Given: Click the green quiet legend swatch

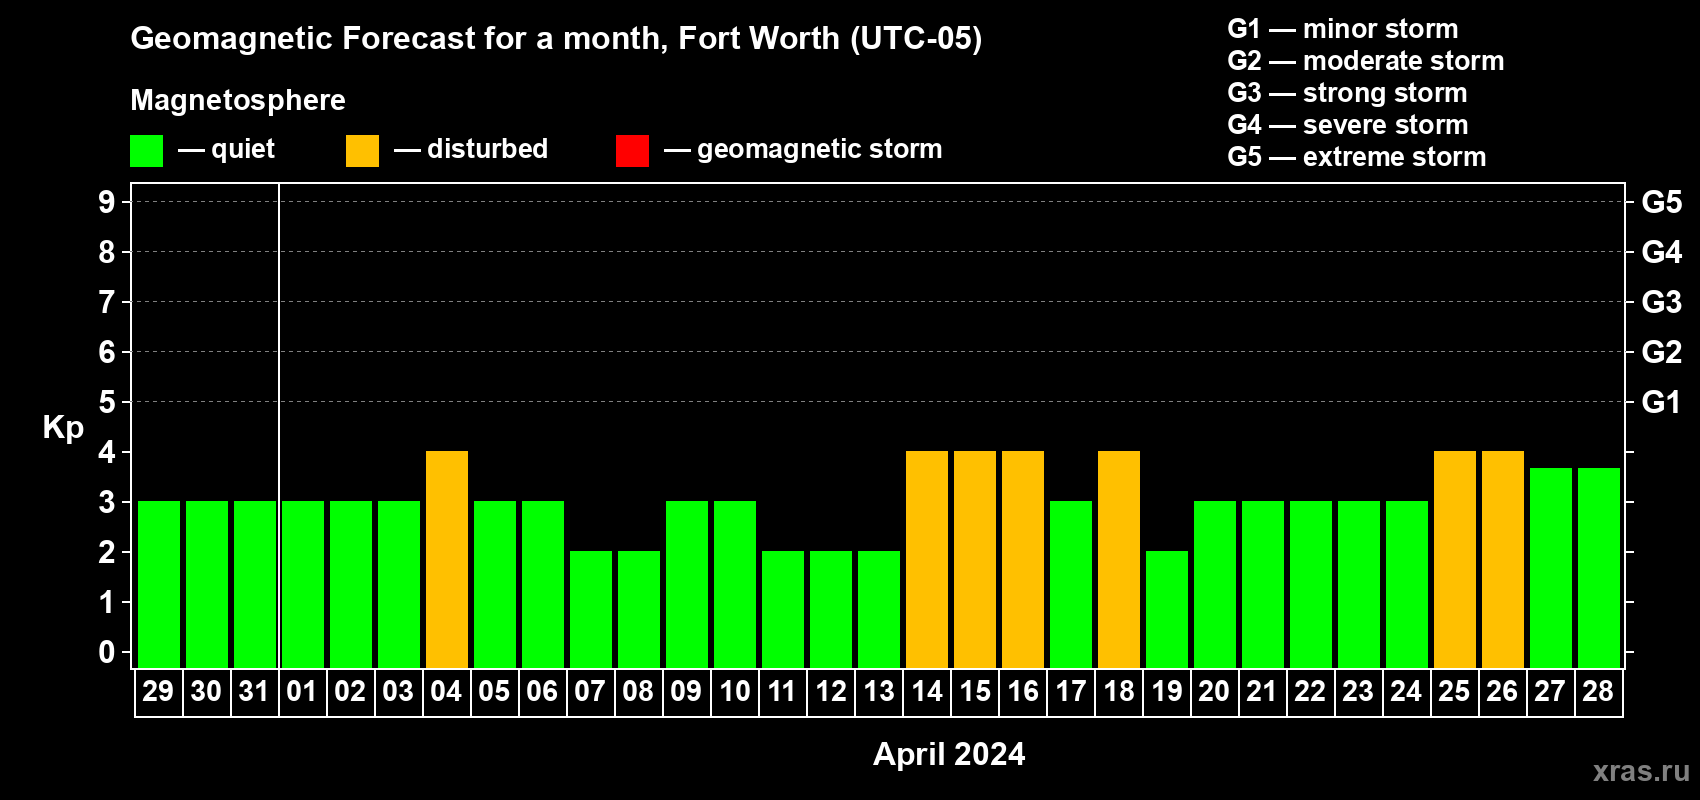Looking at the screenshot, I should [x=146, y=151].
